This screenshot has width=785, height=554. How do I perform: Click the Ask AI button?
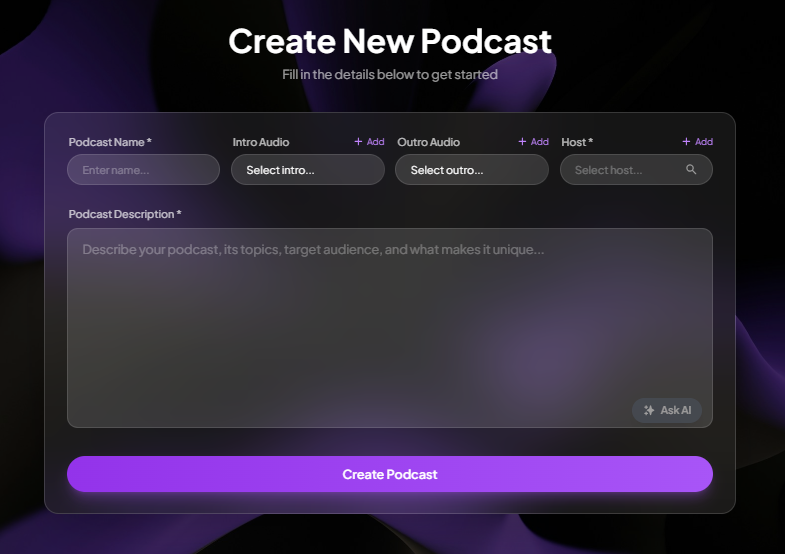point(667,410)
